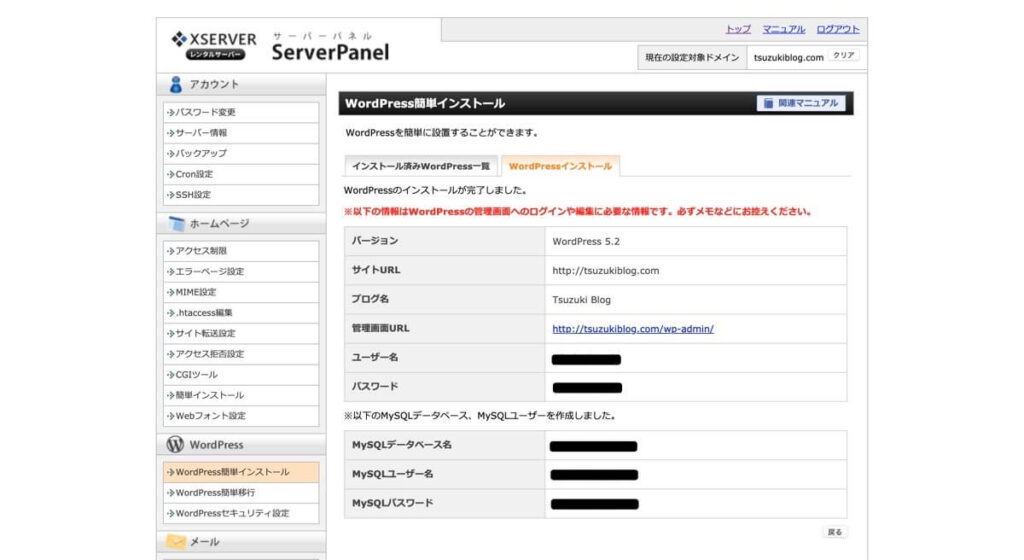Select the WordPressインストール tab

pos(560,166)
